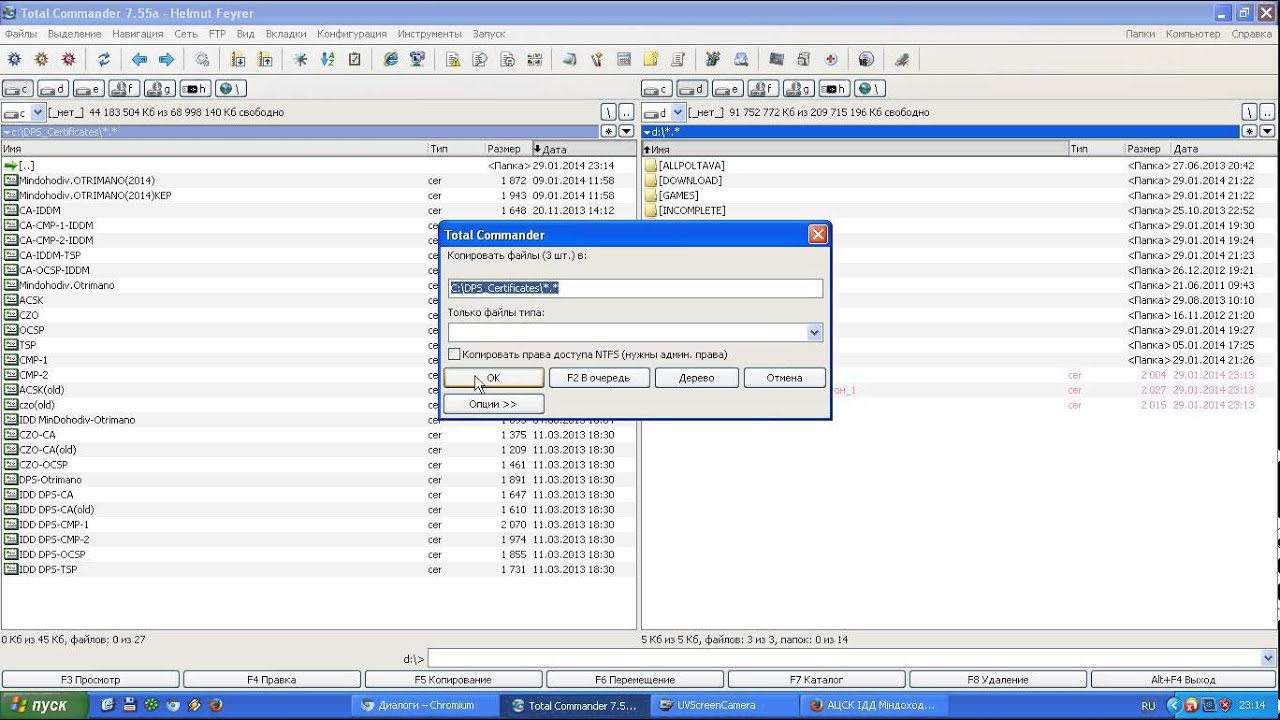Open the Навигация menu

(138, 34)
